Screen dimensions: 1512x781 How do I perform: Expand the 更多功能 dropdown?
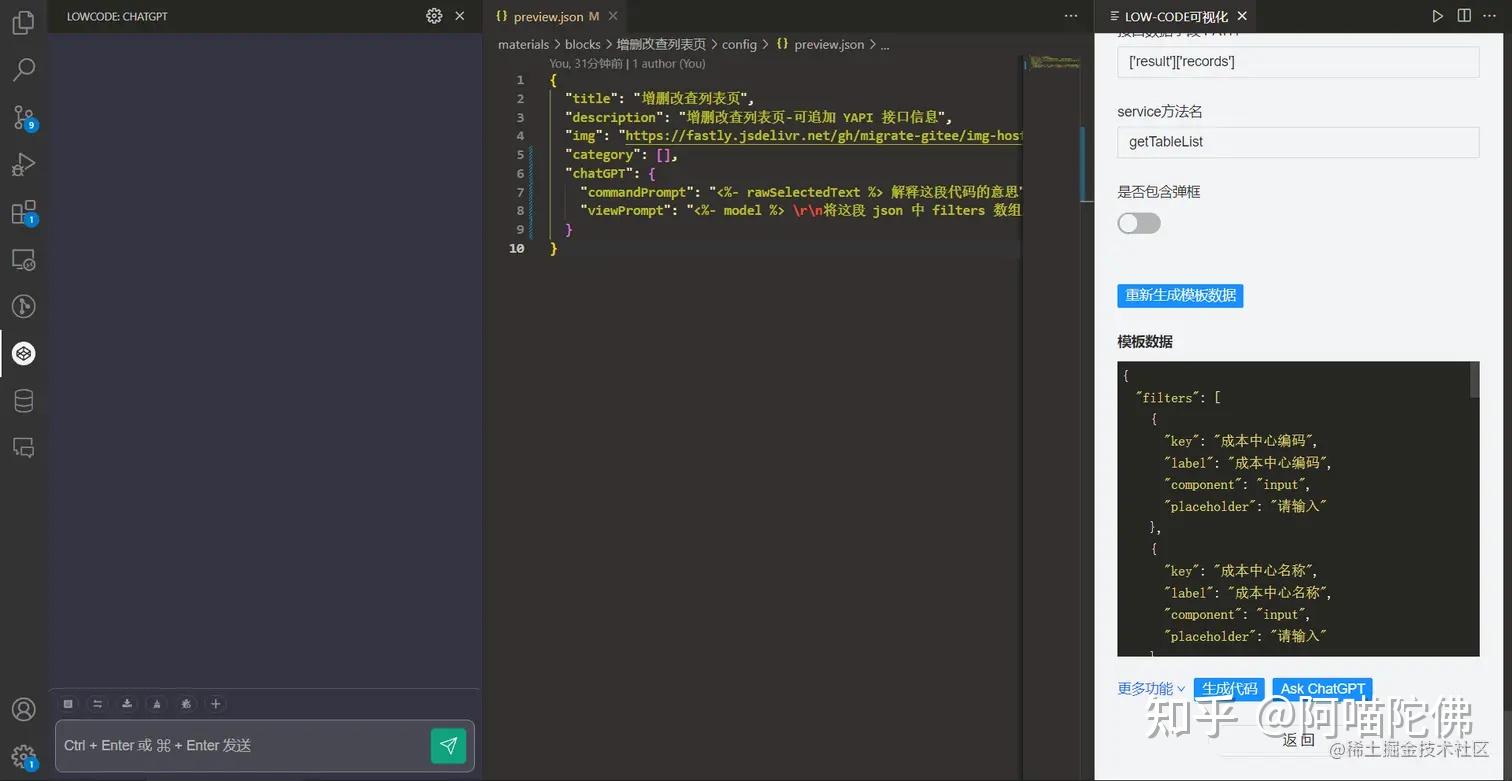(x=1151, y=689)
